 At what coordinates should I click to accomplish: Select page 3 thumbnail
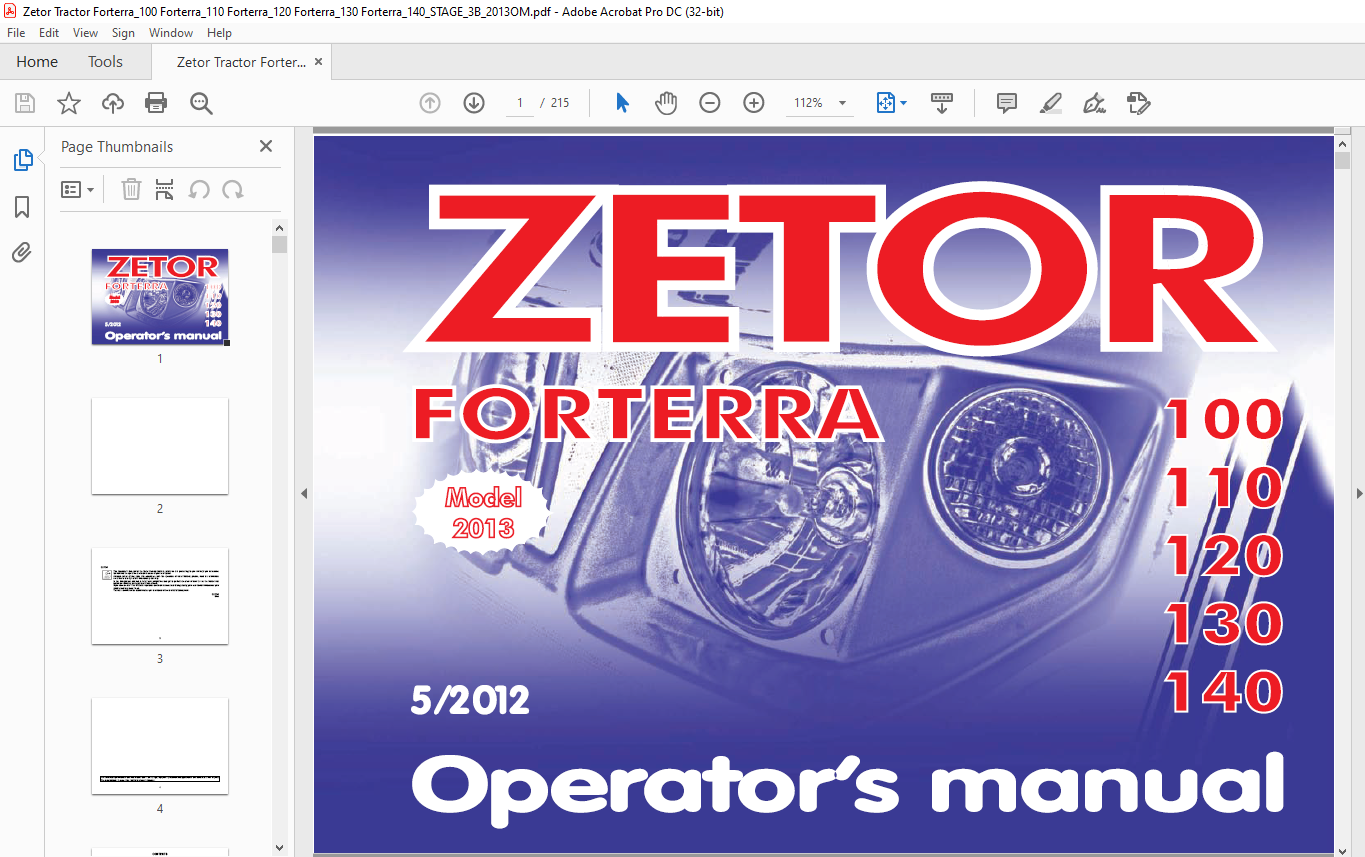click(x=160, y=596)
